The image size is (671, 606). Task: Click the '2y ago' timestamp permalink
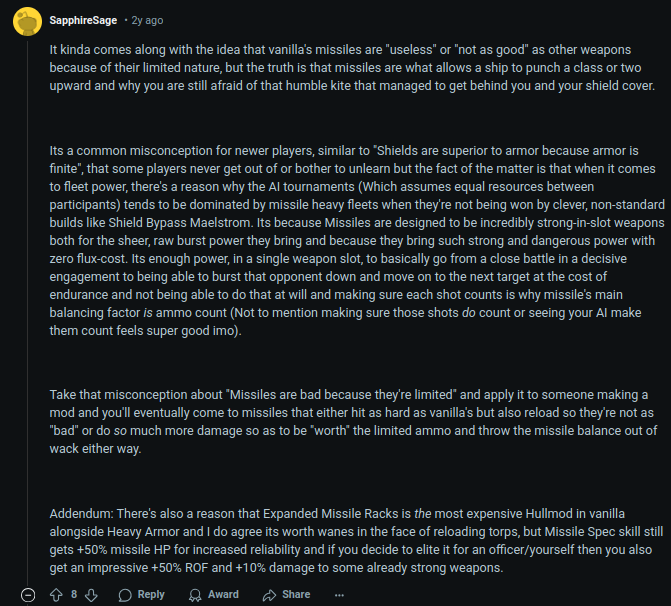click(147, 20)
